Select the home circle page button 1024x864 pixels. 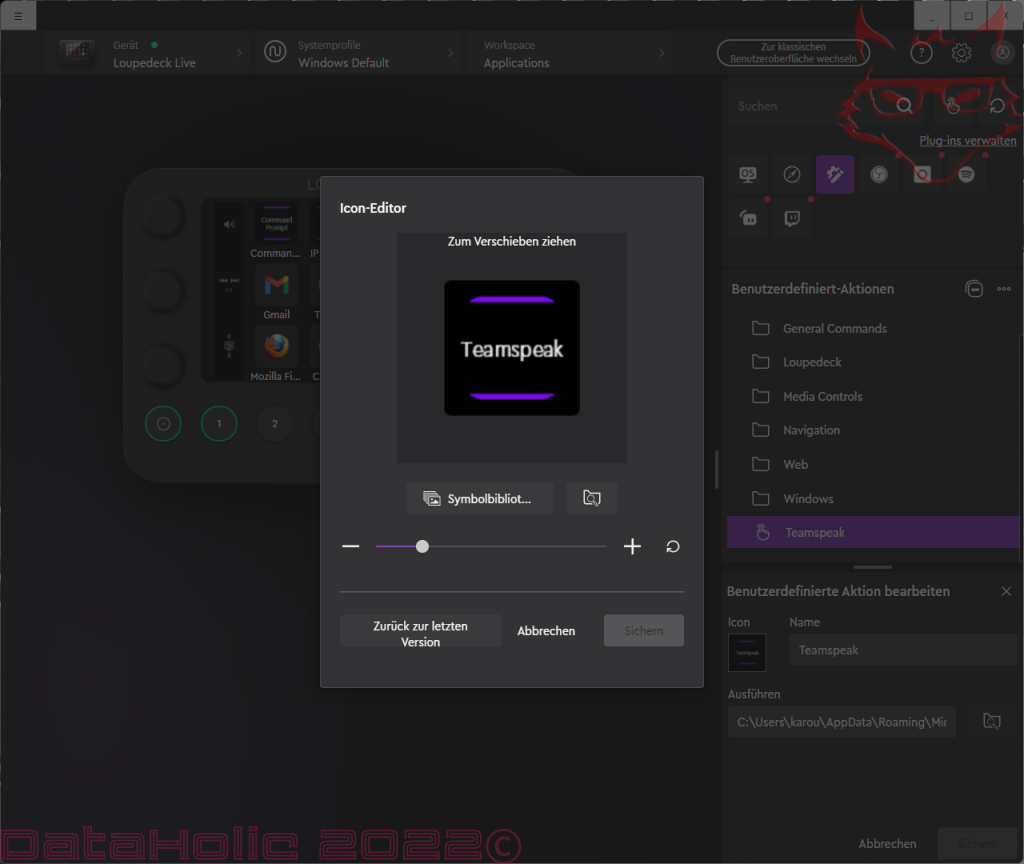tap(163, 424)
